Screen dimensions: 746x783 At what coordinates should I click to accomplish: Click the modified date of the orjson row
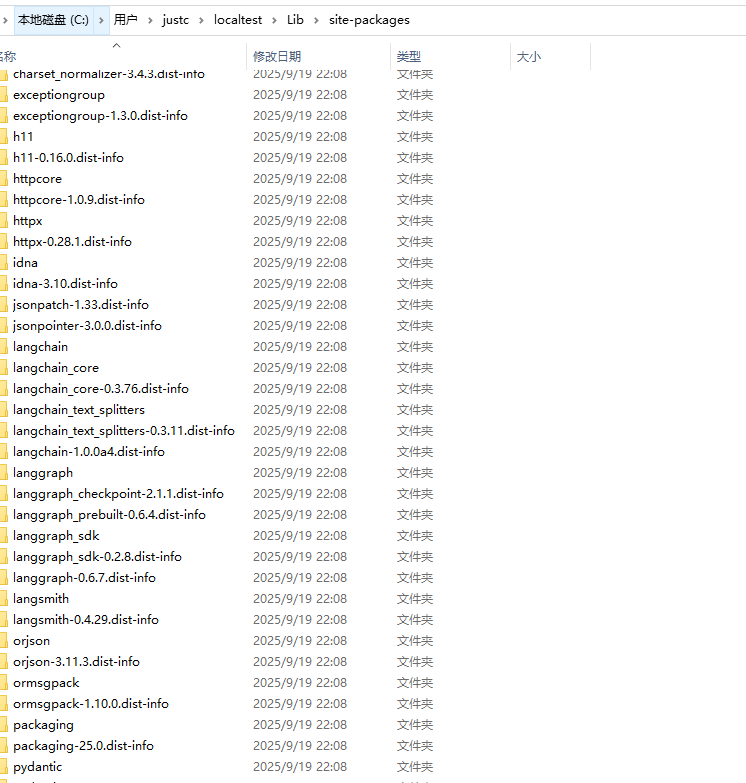click(300, 641)
